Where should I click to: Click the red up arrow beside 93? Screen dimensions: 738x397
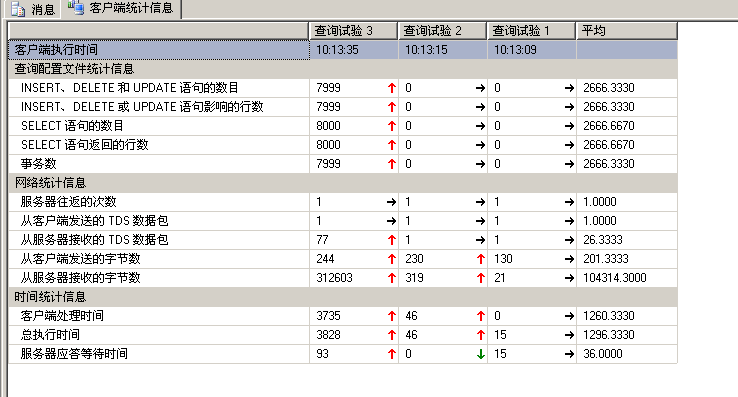pyautogui.click(x=392, y=354)
